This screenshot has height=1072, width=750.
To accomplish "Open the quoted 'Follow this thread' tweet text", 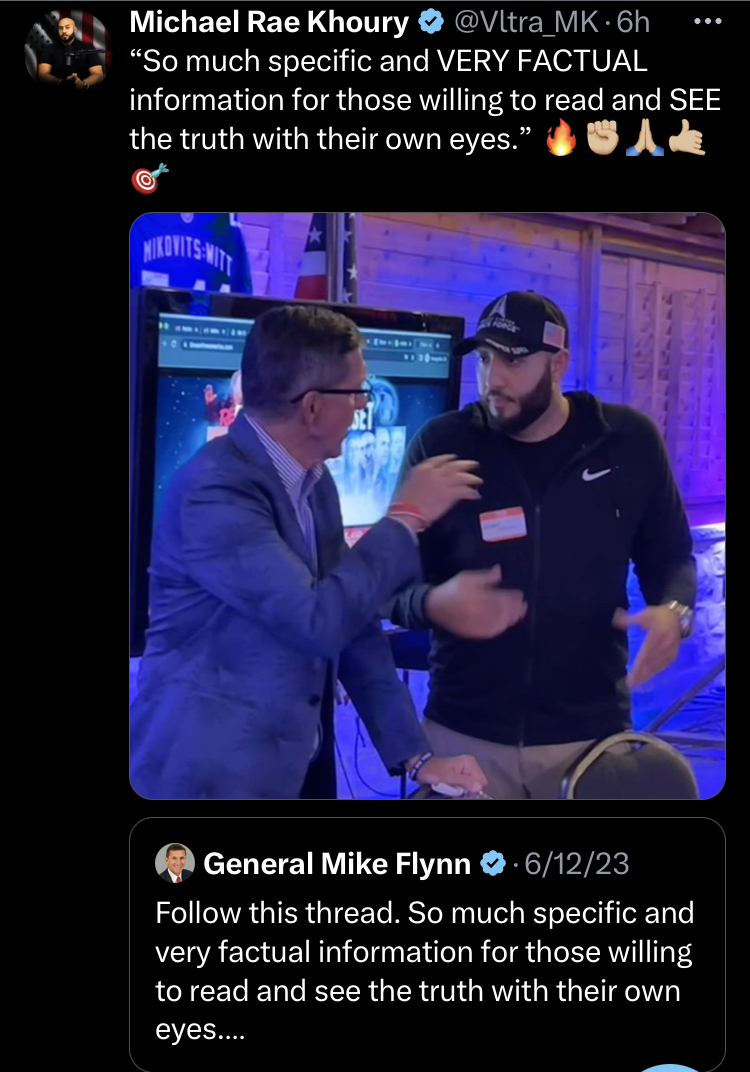I will tap(425, 971).
